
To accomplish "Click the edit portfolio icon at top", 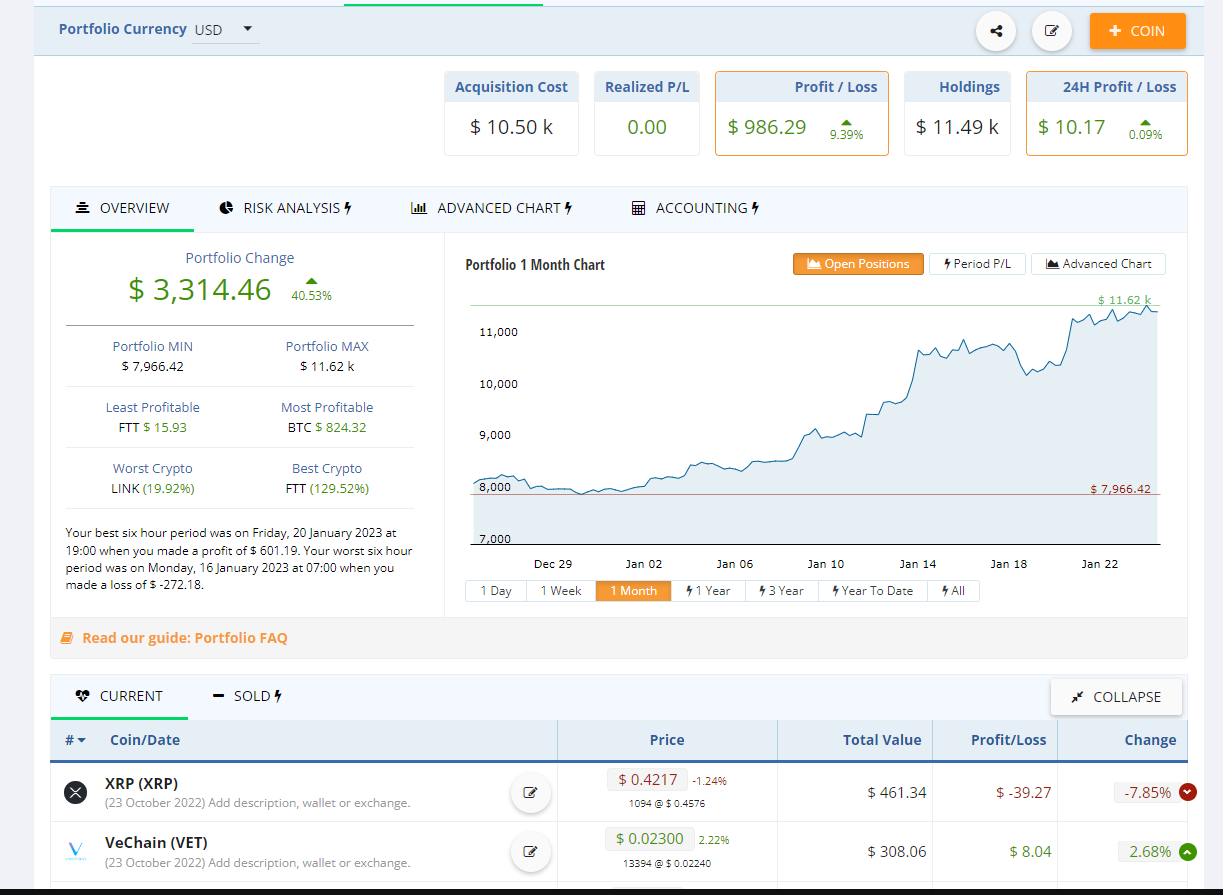I will pyautogui.click(x=1051, y=31).
